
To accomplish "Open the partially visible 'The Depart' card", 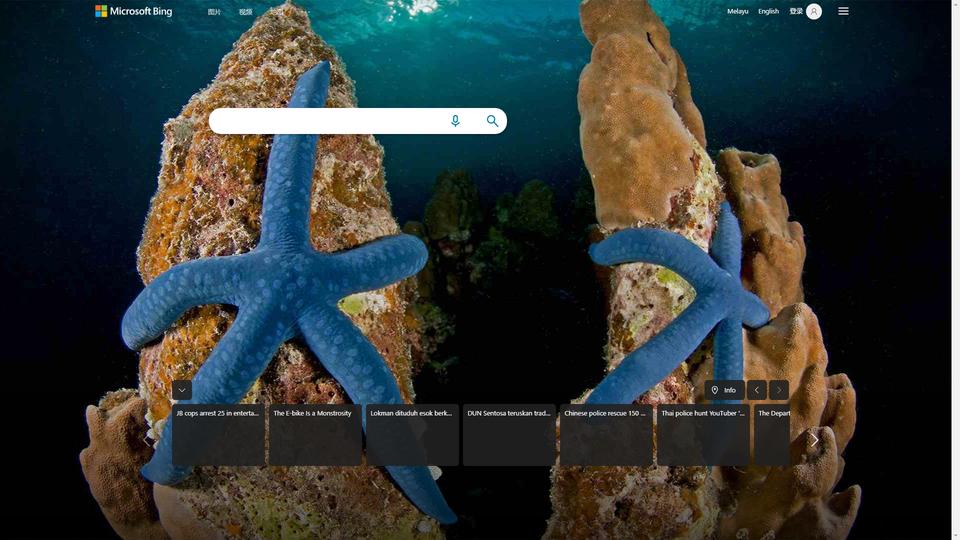I will (772, 435).
